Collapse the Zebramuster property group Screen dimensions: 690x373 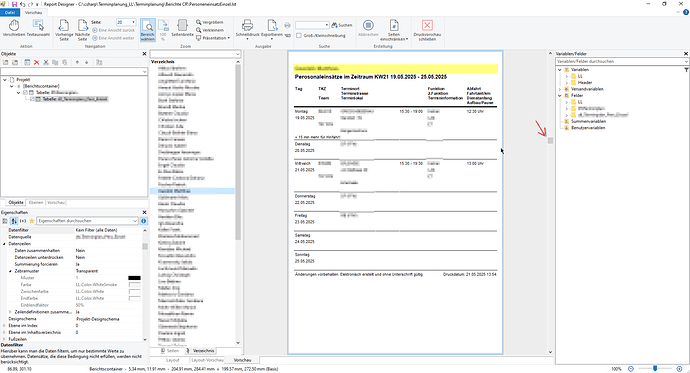11,271
